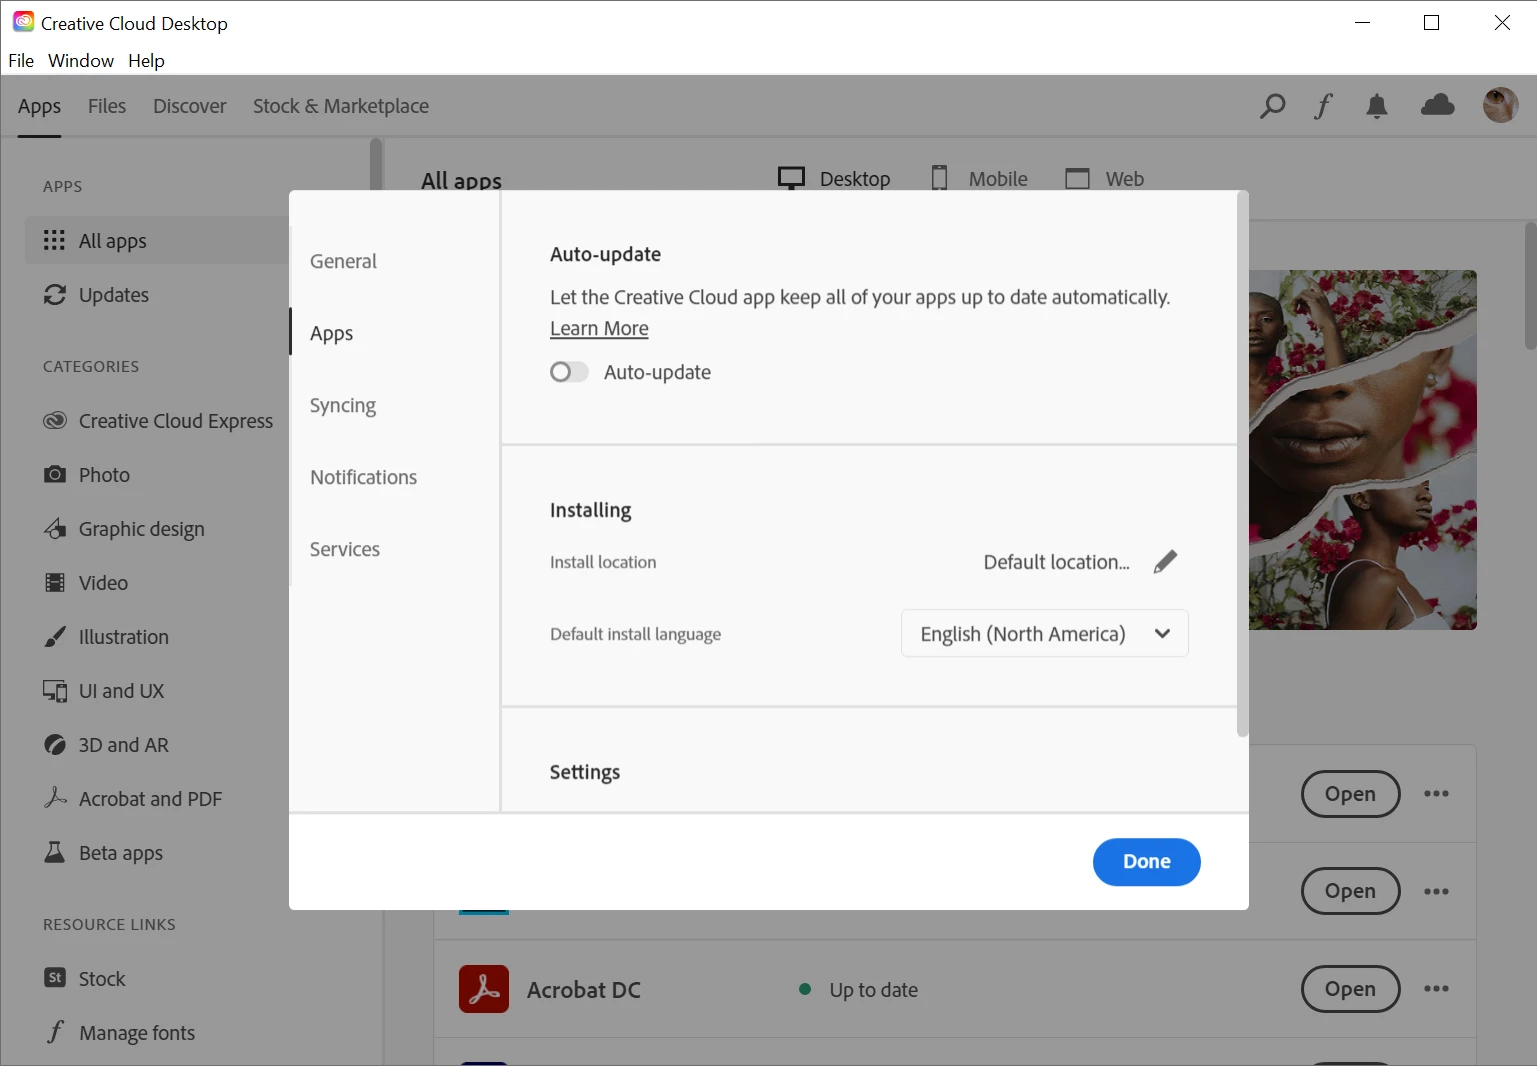Click the Apps tab in top navigation
The image size is (1537, 1066).
click(39, 106)
